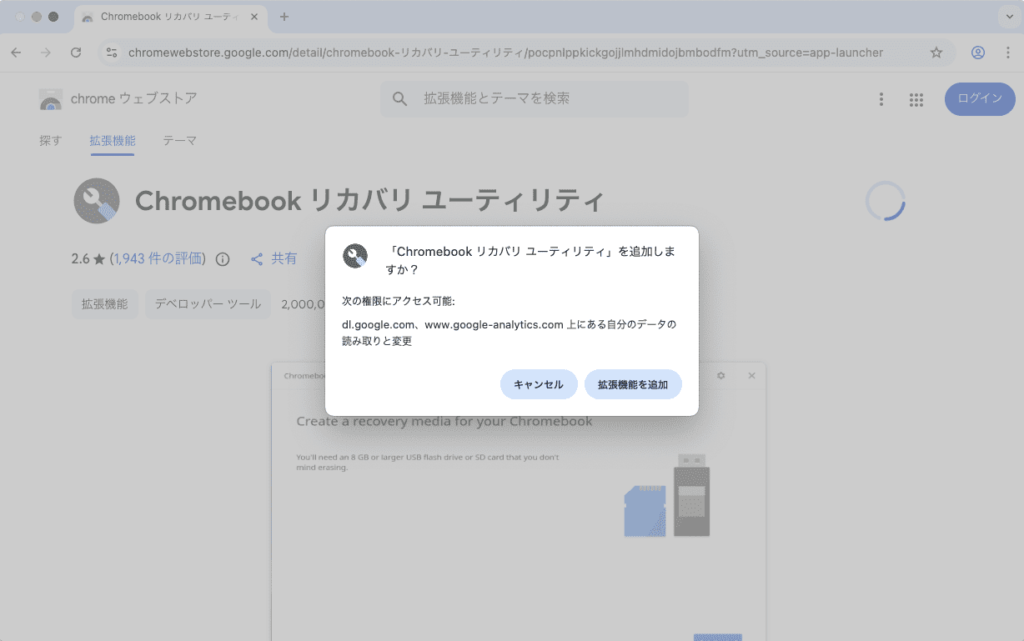Click the loading spinner on page
Viewport: 1024px width, 641px height.
(x=886, y=201)
